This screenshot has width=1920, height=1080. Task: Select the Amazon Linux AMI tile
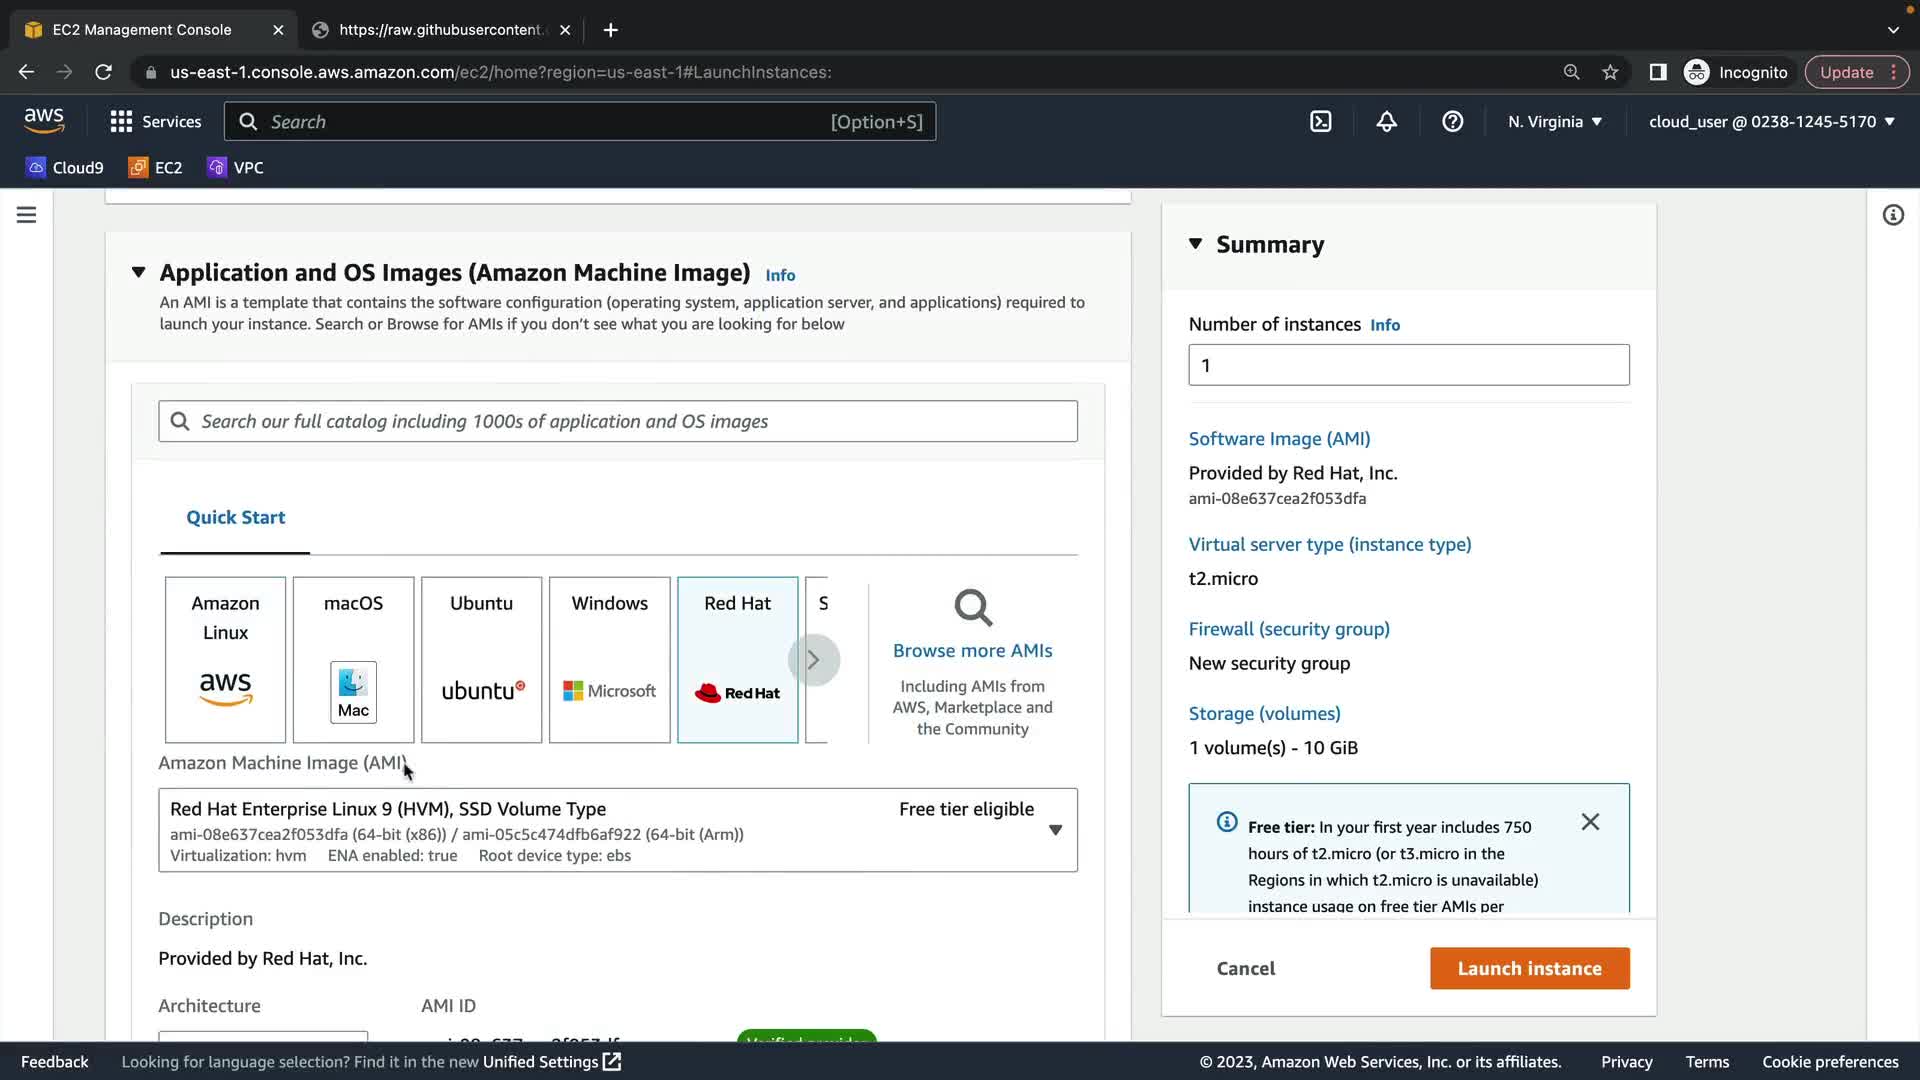pyautogui.click(x=225, y=659)
